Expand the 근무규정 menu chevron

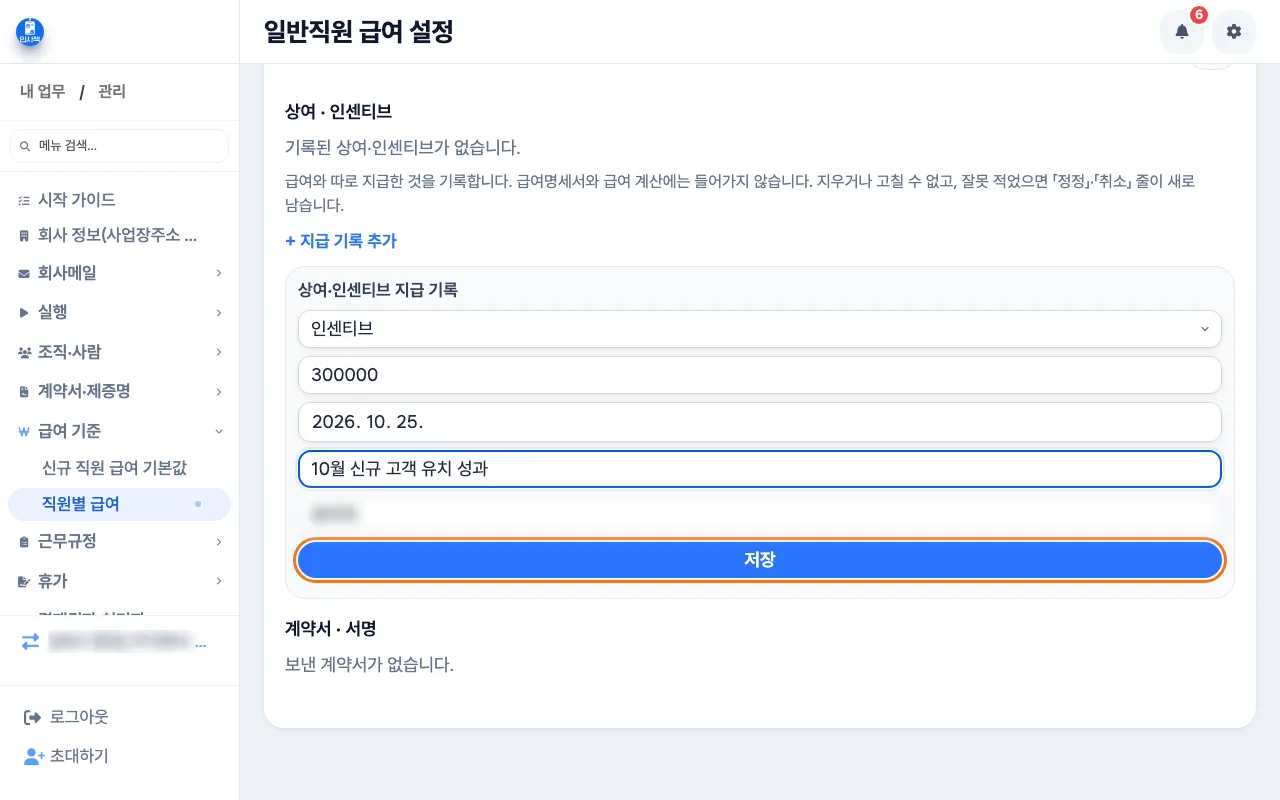click(x=218, y=542)
